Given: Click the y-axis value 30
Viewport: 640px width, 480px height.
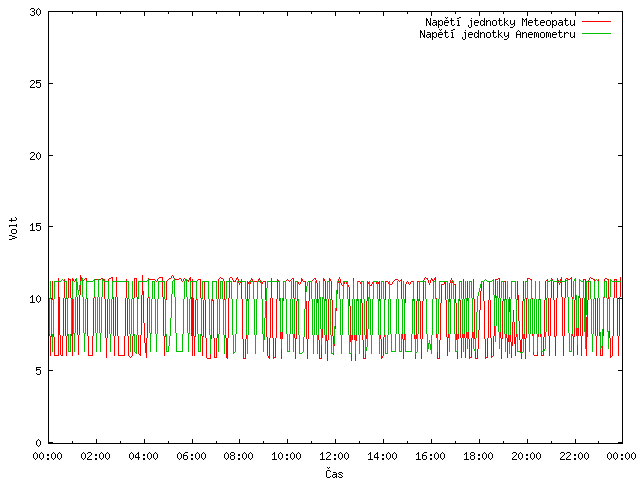Looking at the screenshot, I should (x=36, y=12).
